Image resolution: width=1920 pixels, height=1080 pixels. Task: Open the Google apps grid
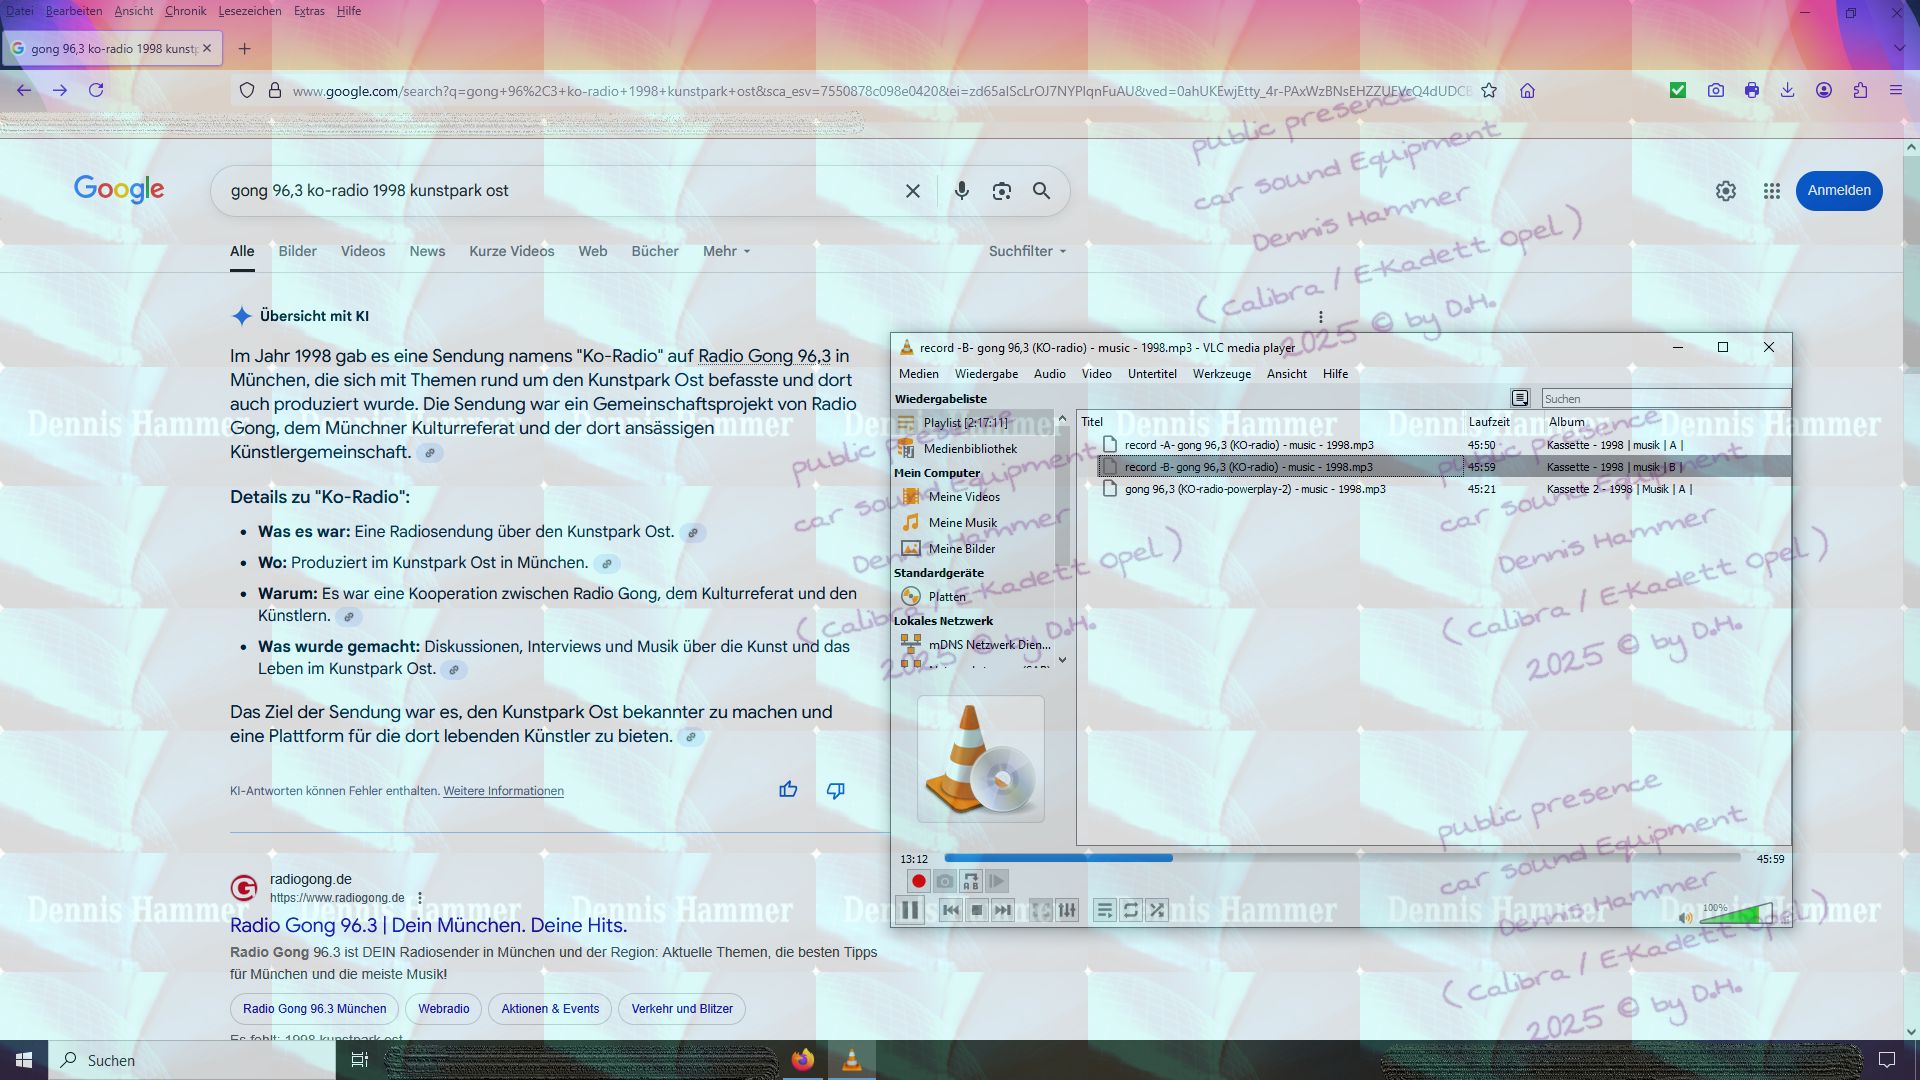pos(1771,191)
